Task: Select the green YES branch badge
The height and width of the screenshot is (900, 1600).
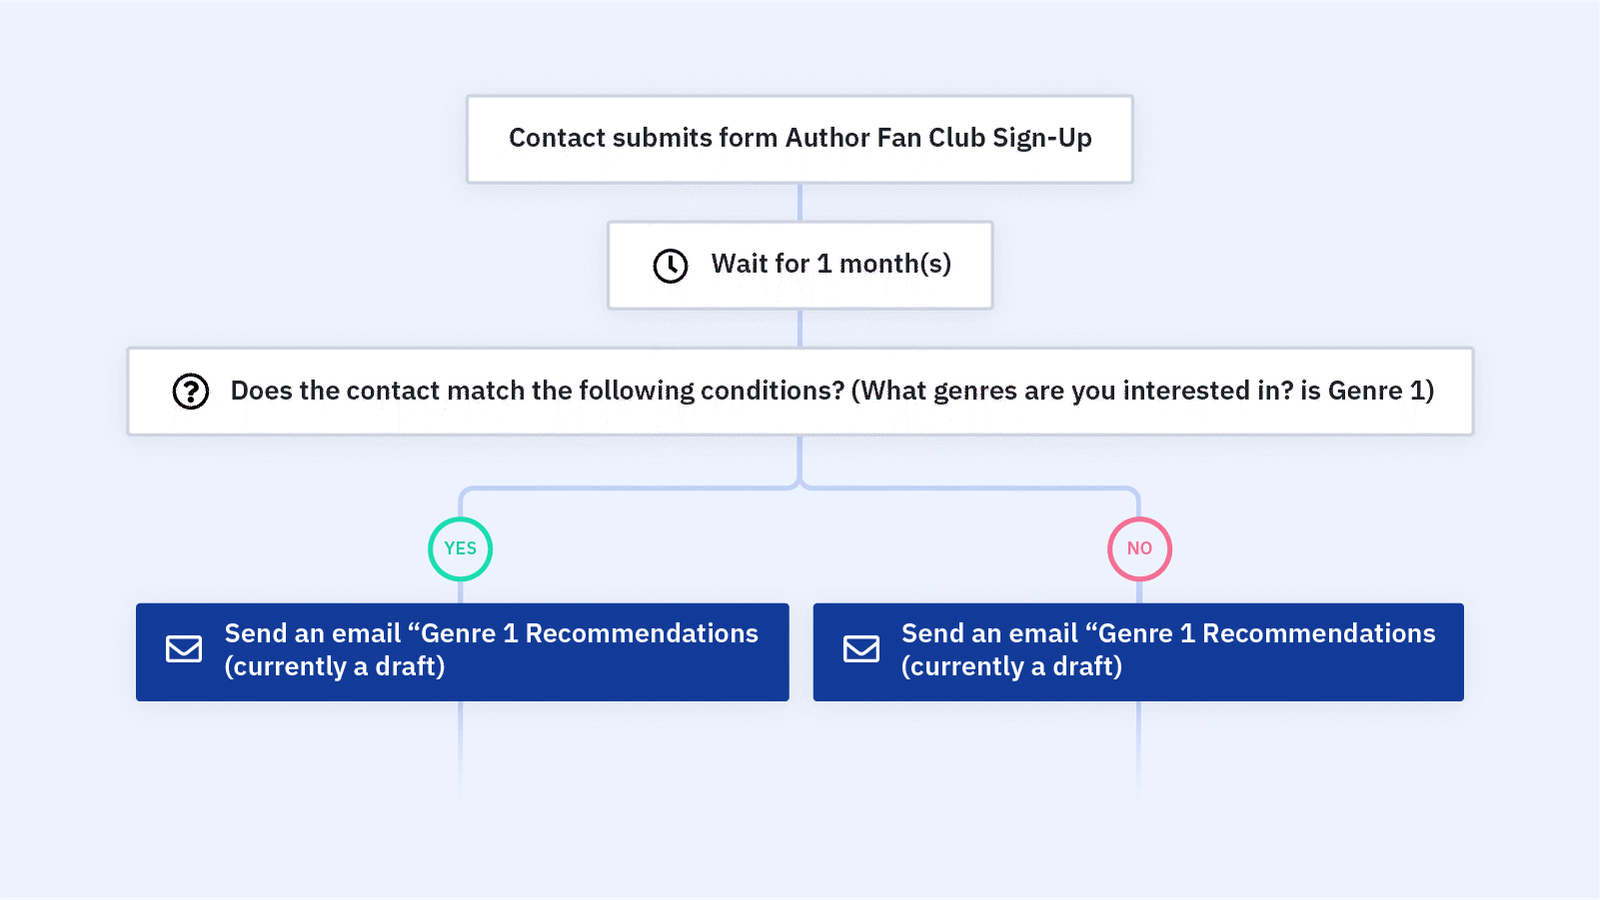Action: [460, 549]
